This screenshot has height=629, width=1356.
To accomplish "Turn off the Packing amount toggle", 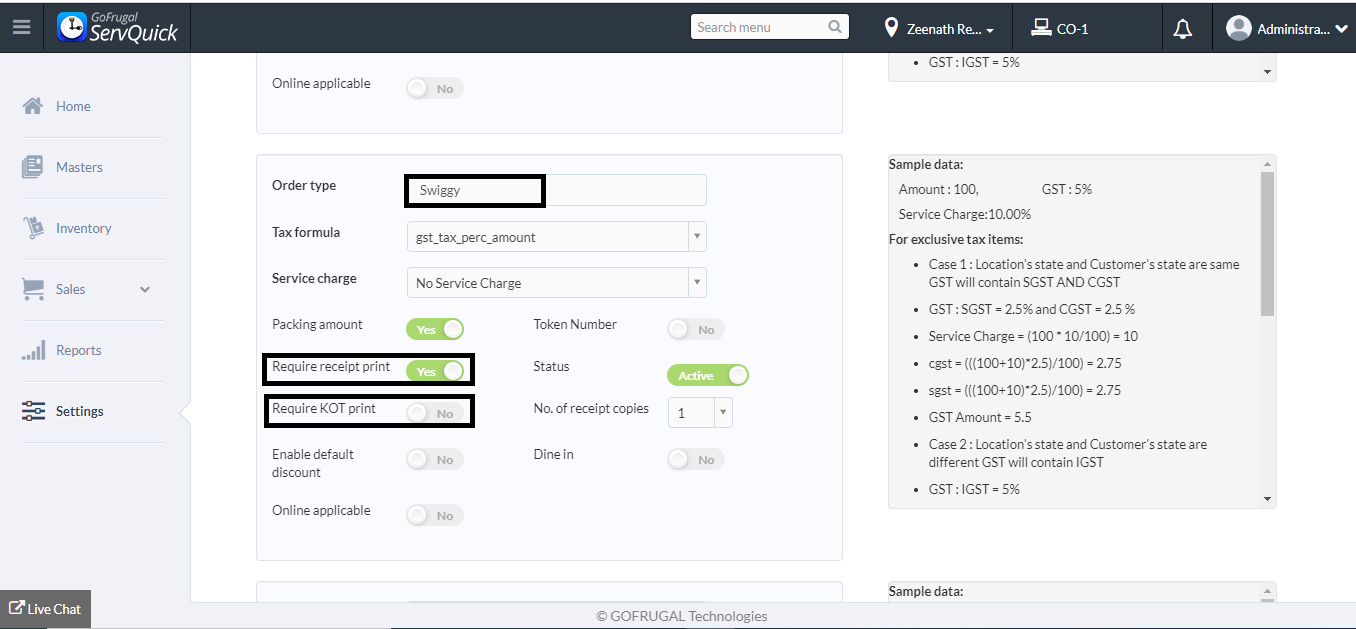I will click(x=435, y=329).
